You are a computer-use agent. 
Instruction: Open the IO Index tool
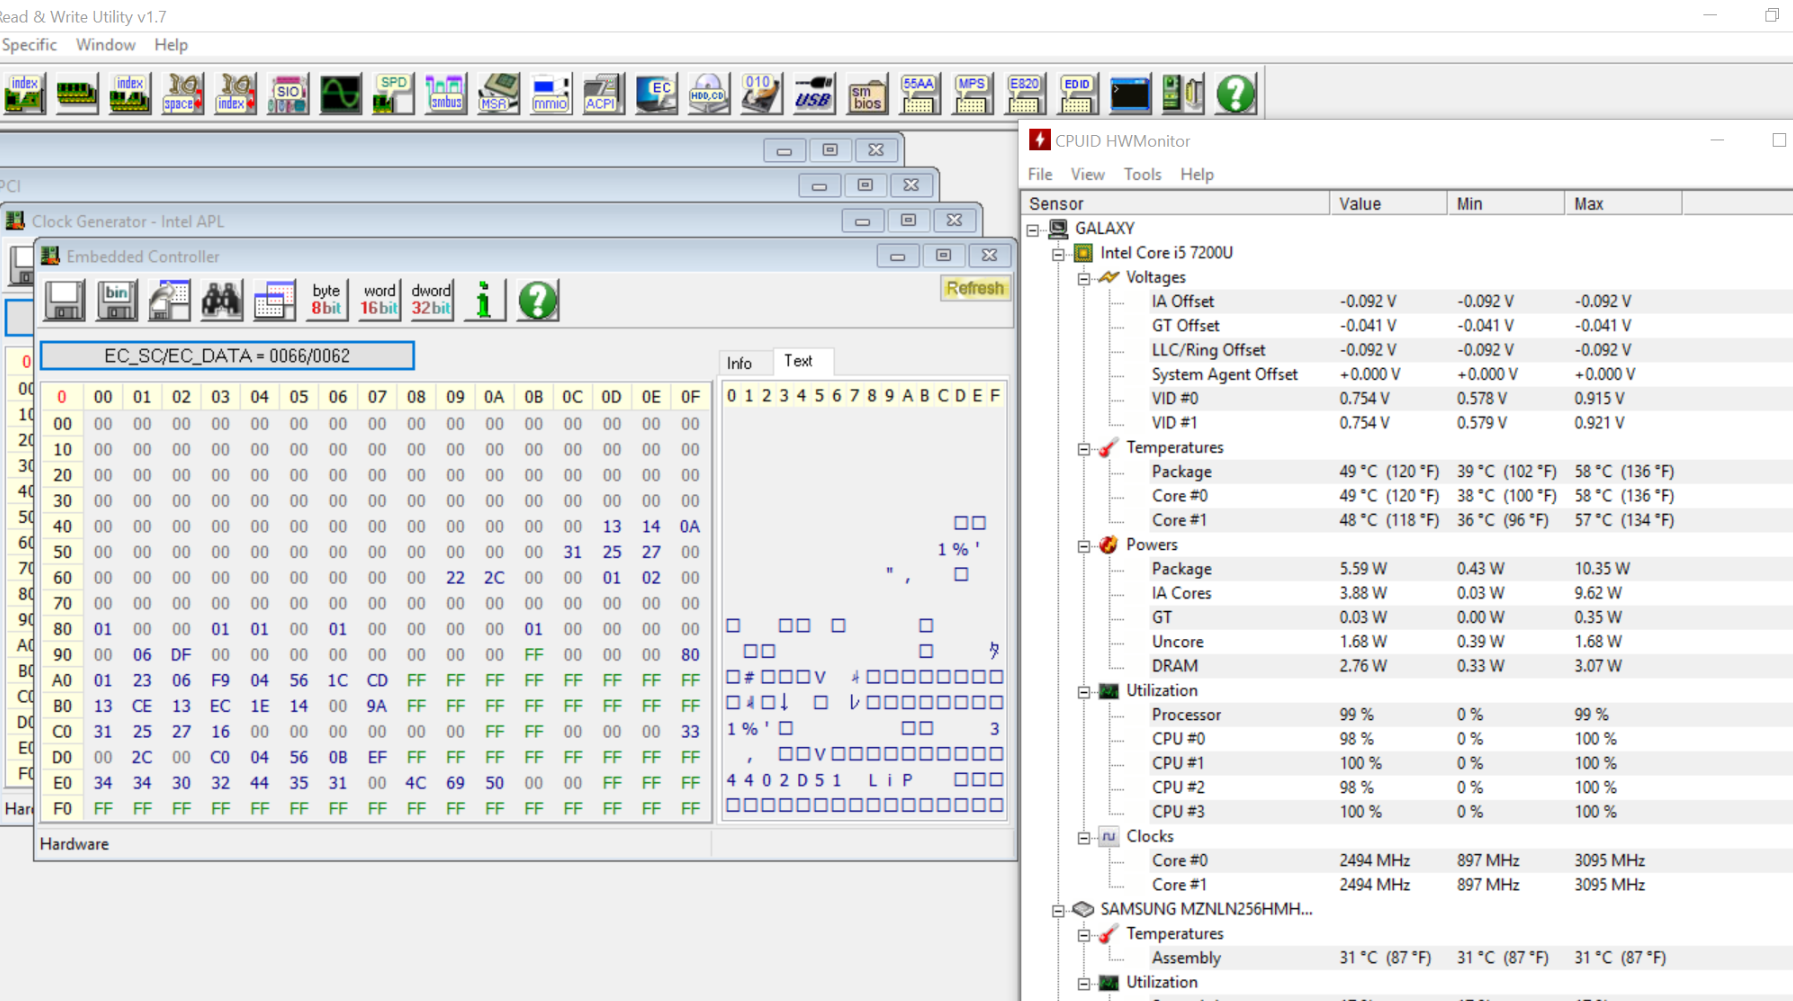pos(235,94)
